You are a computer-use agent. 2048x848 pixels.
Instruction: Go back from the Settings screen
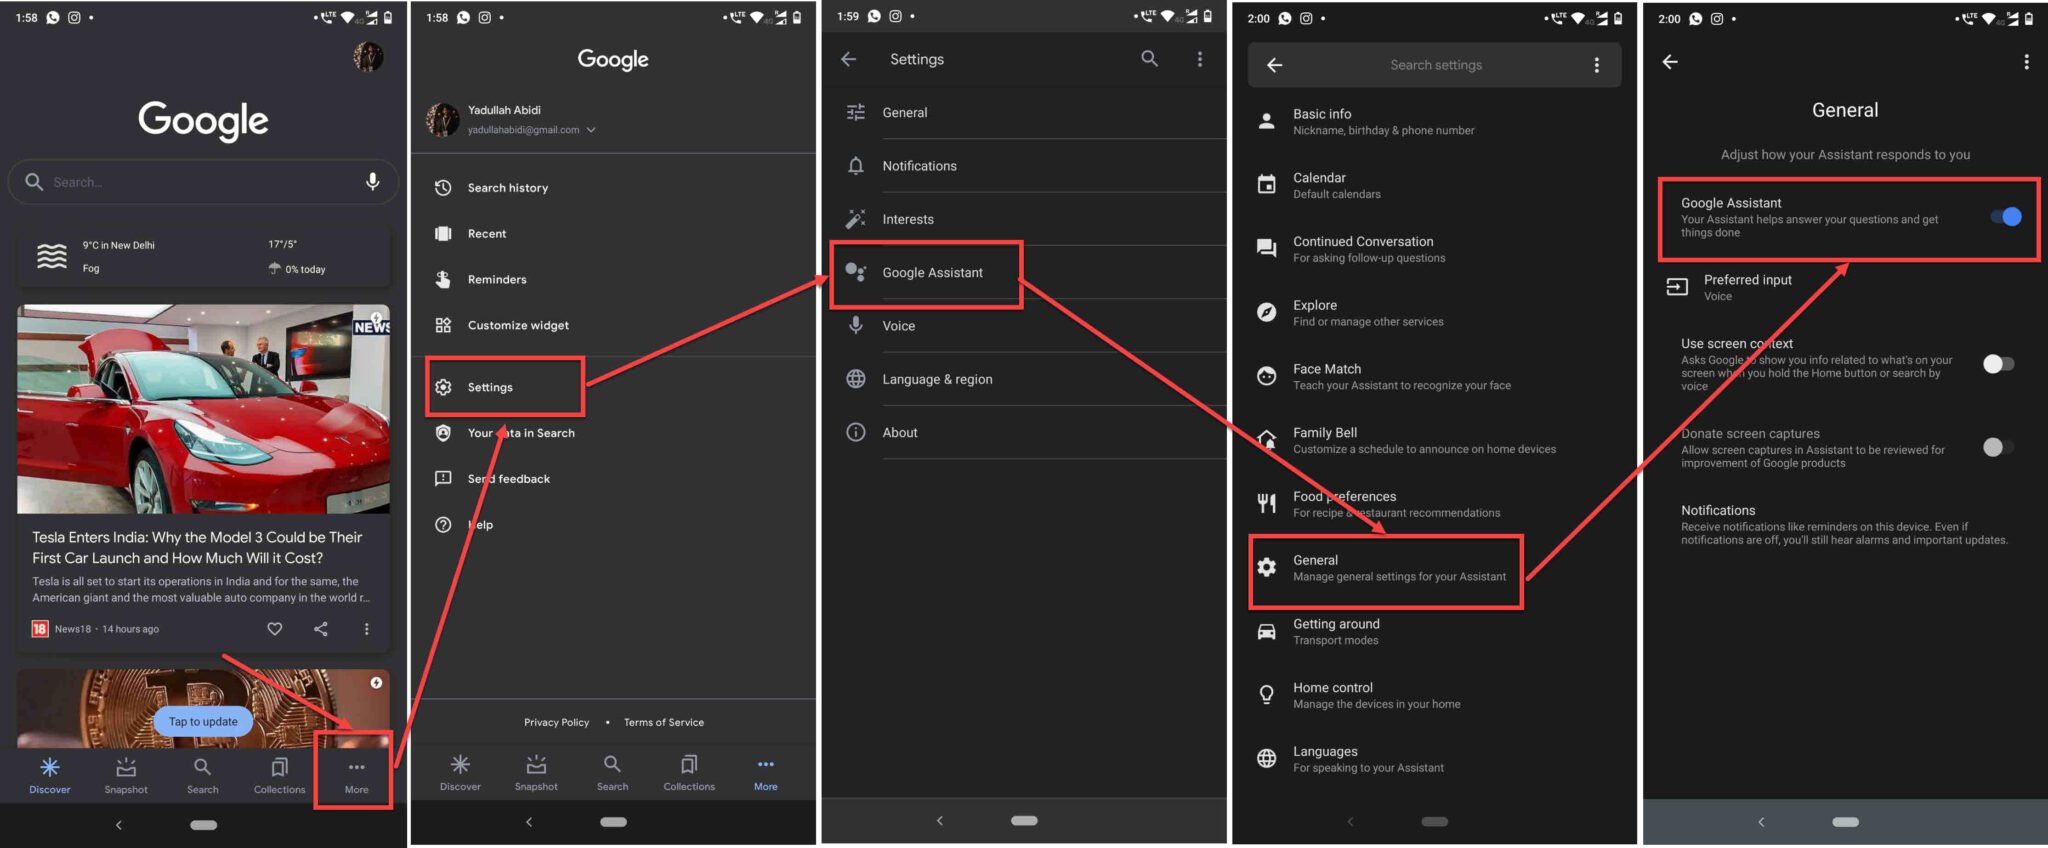coord(848,59)
